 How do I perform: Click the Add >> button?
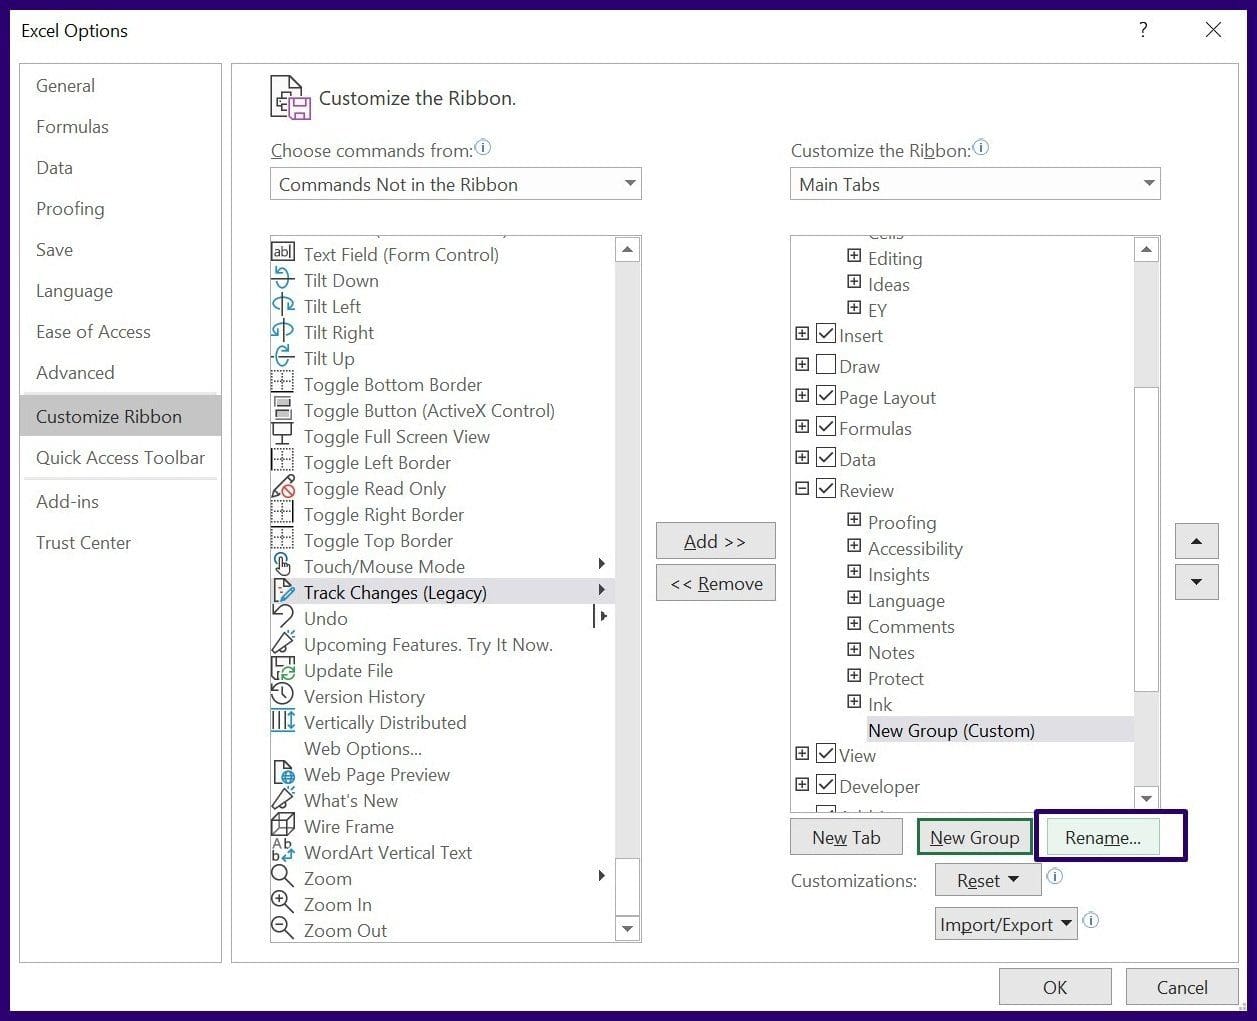pyautogui.click(x=715, y=541)
